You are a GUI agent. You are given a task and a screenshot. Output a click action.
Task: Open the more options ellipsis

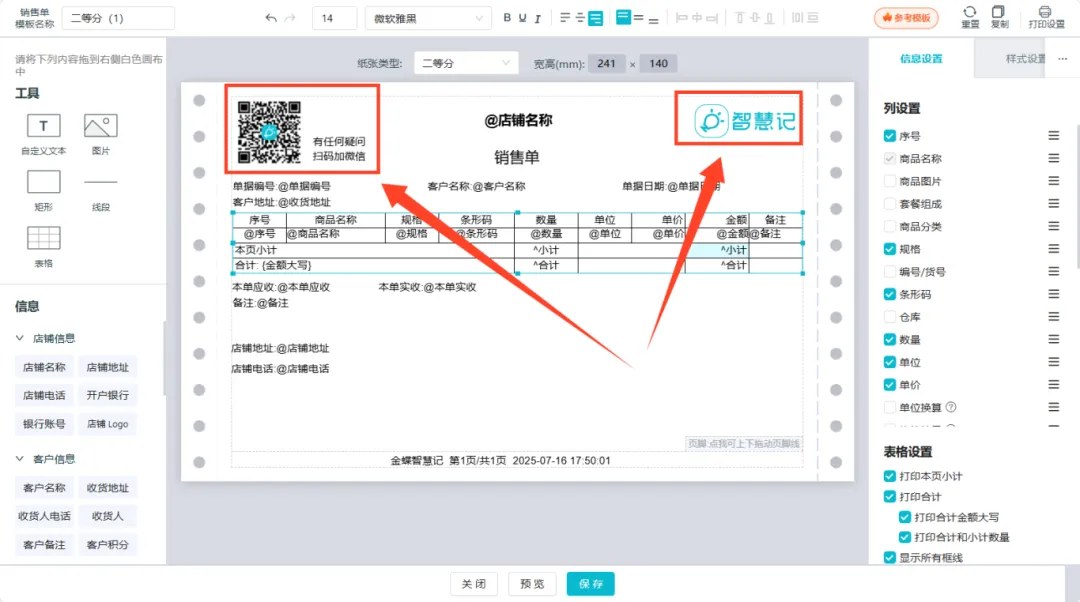pyautogui.click(x=1062, y=59)
